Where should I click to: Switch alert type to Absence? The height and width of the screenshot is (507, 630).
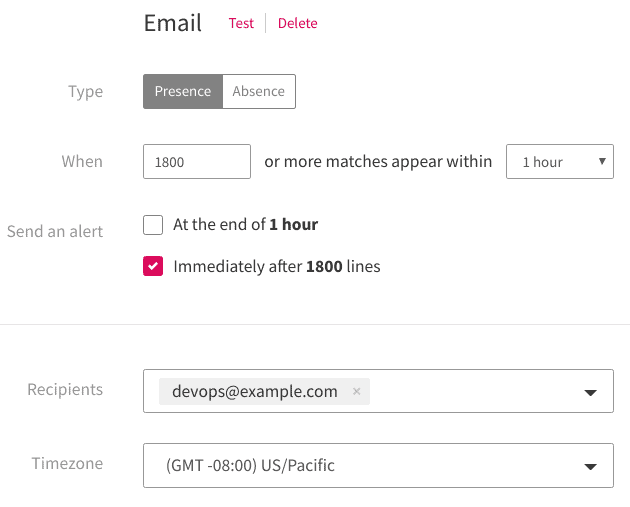tap(258, 91)
